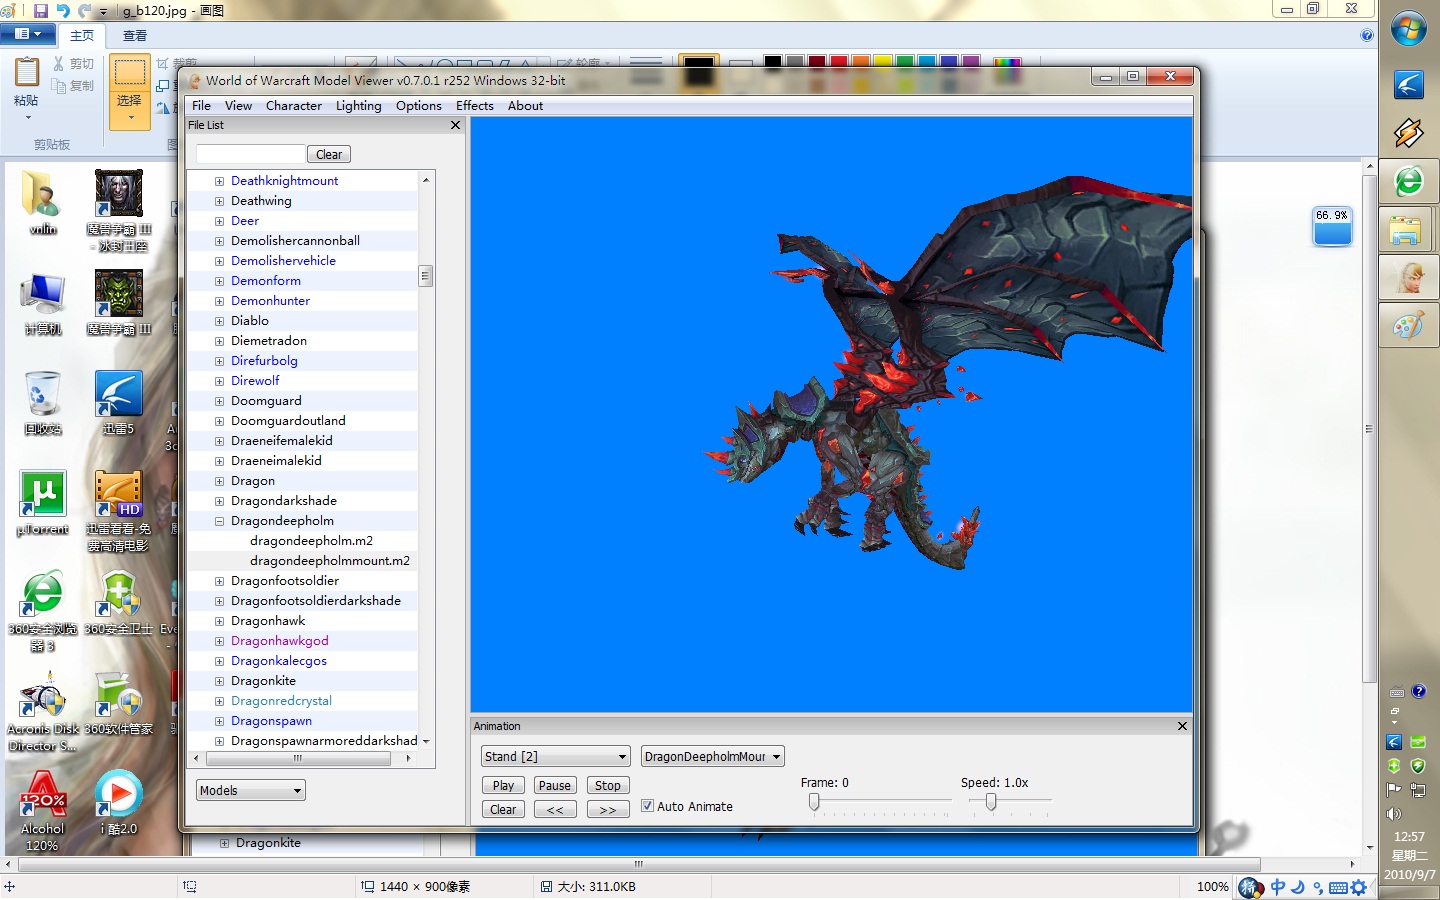Select Dragonhawkgod entry

pos(280,641)
